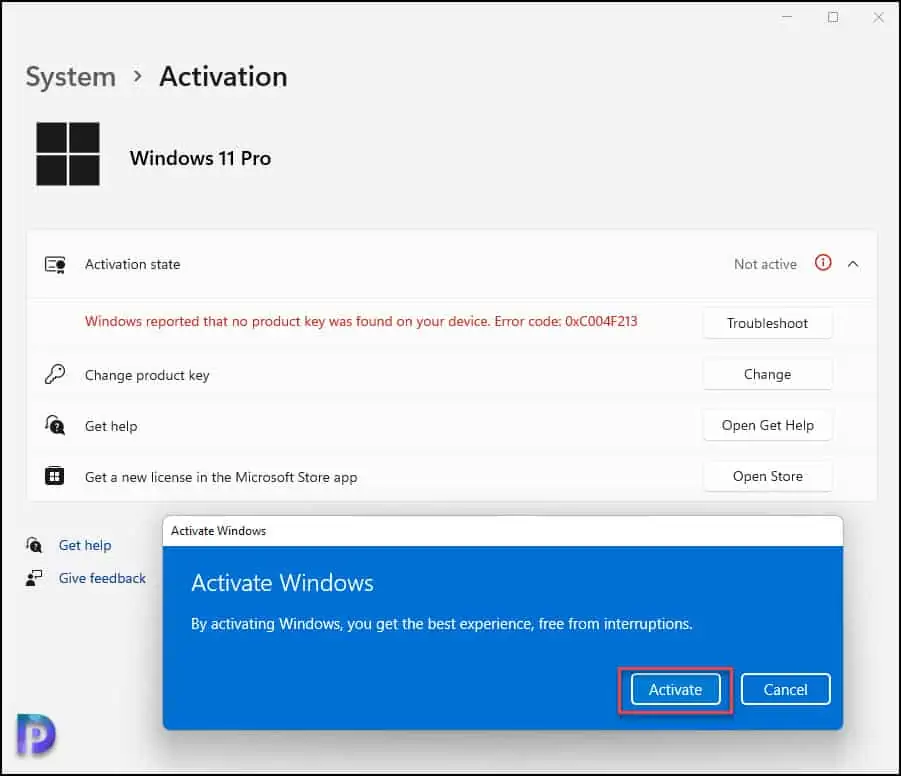
Task: Click the Give feedback person icon
Action: point(35,578)
